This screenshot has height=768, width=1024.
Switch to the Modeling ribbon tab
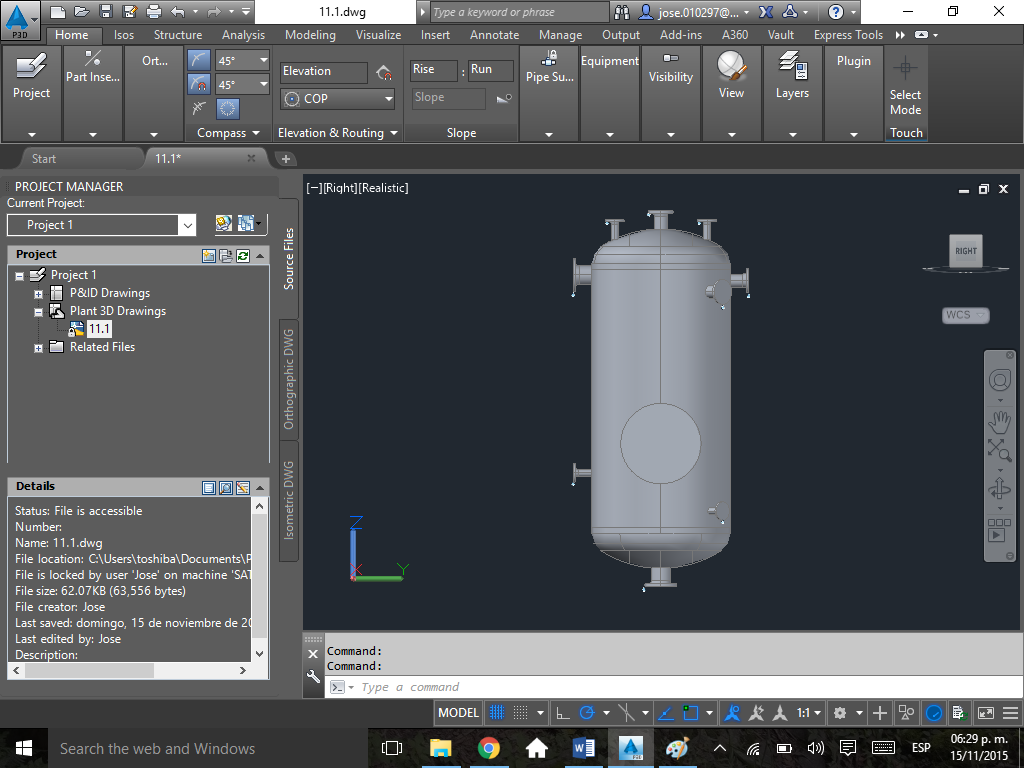click(x=310, y=35)
